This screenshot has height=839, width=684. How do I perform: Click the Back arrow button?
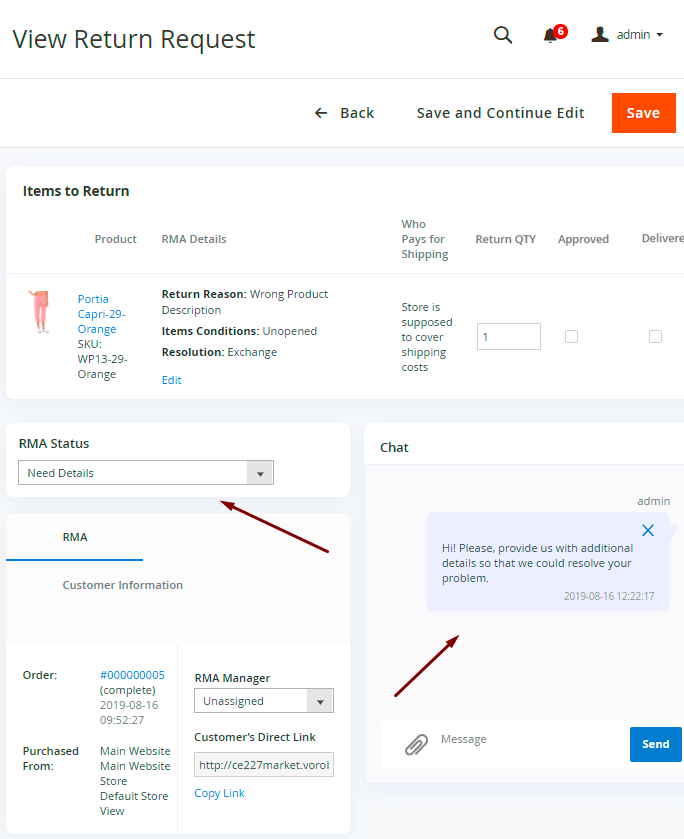(x=344, y=113)
